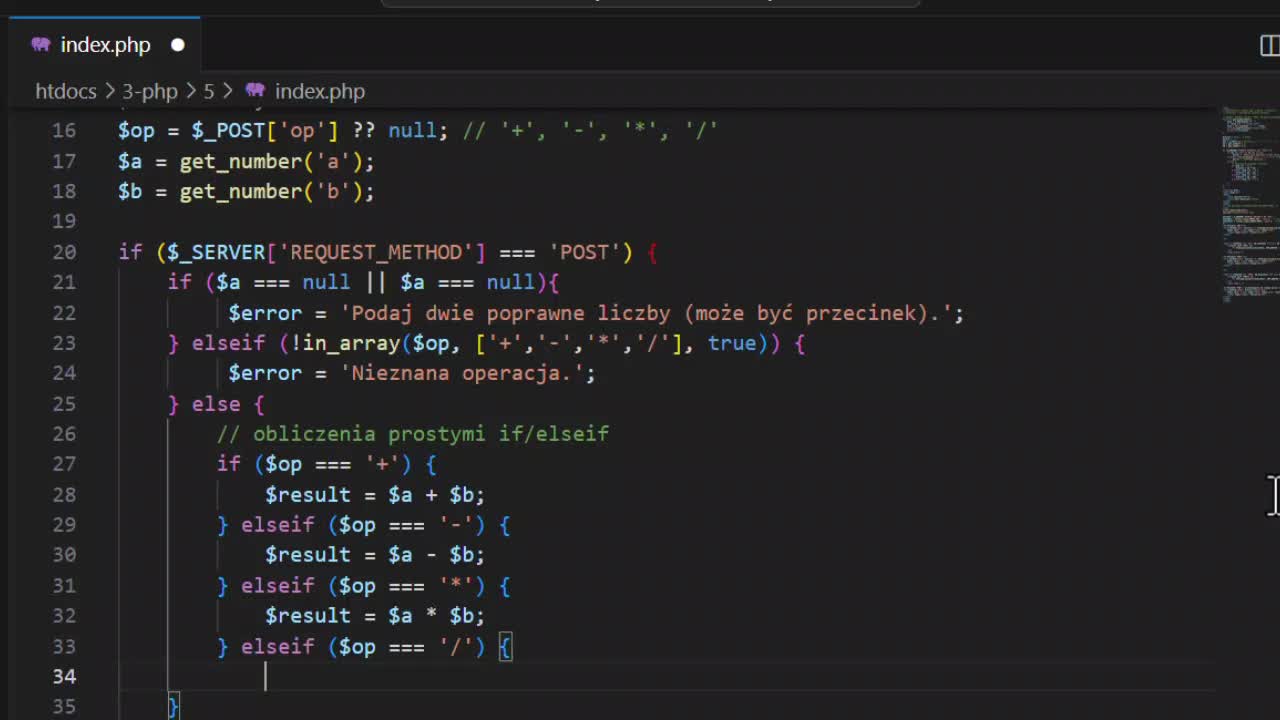This screenshot has height=720, width=1280.
Task: Click the get_number call on line 17
Action: point(240,161)
